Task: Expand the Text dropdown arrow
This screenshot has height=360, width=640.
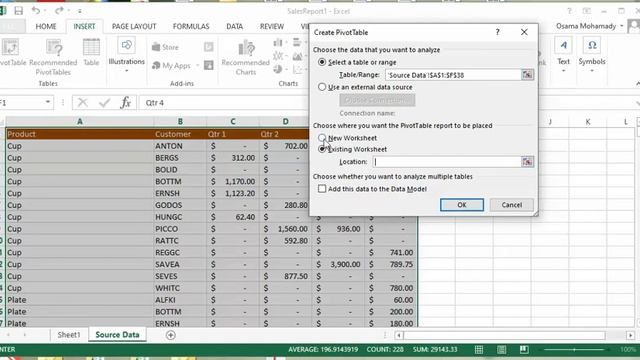Action: 564,71
